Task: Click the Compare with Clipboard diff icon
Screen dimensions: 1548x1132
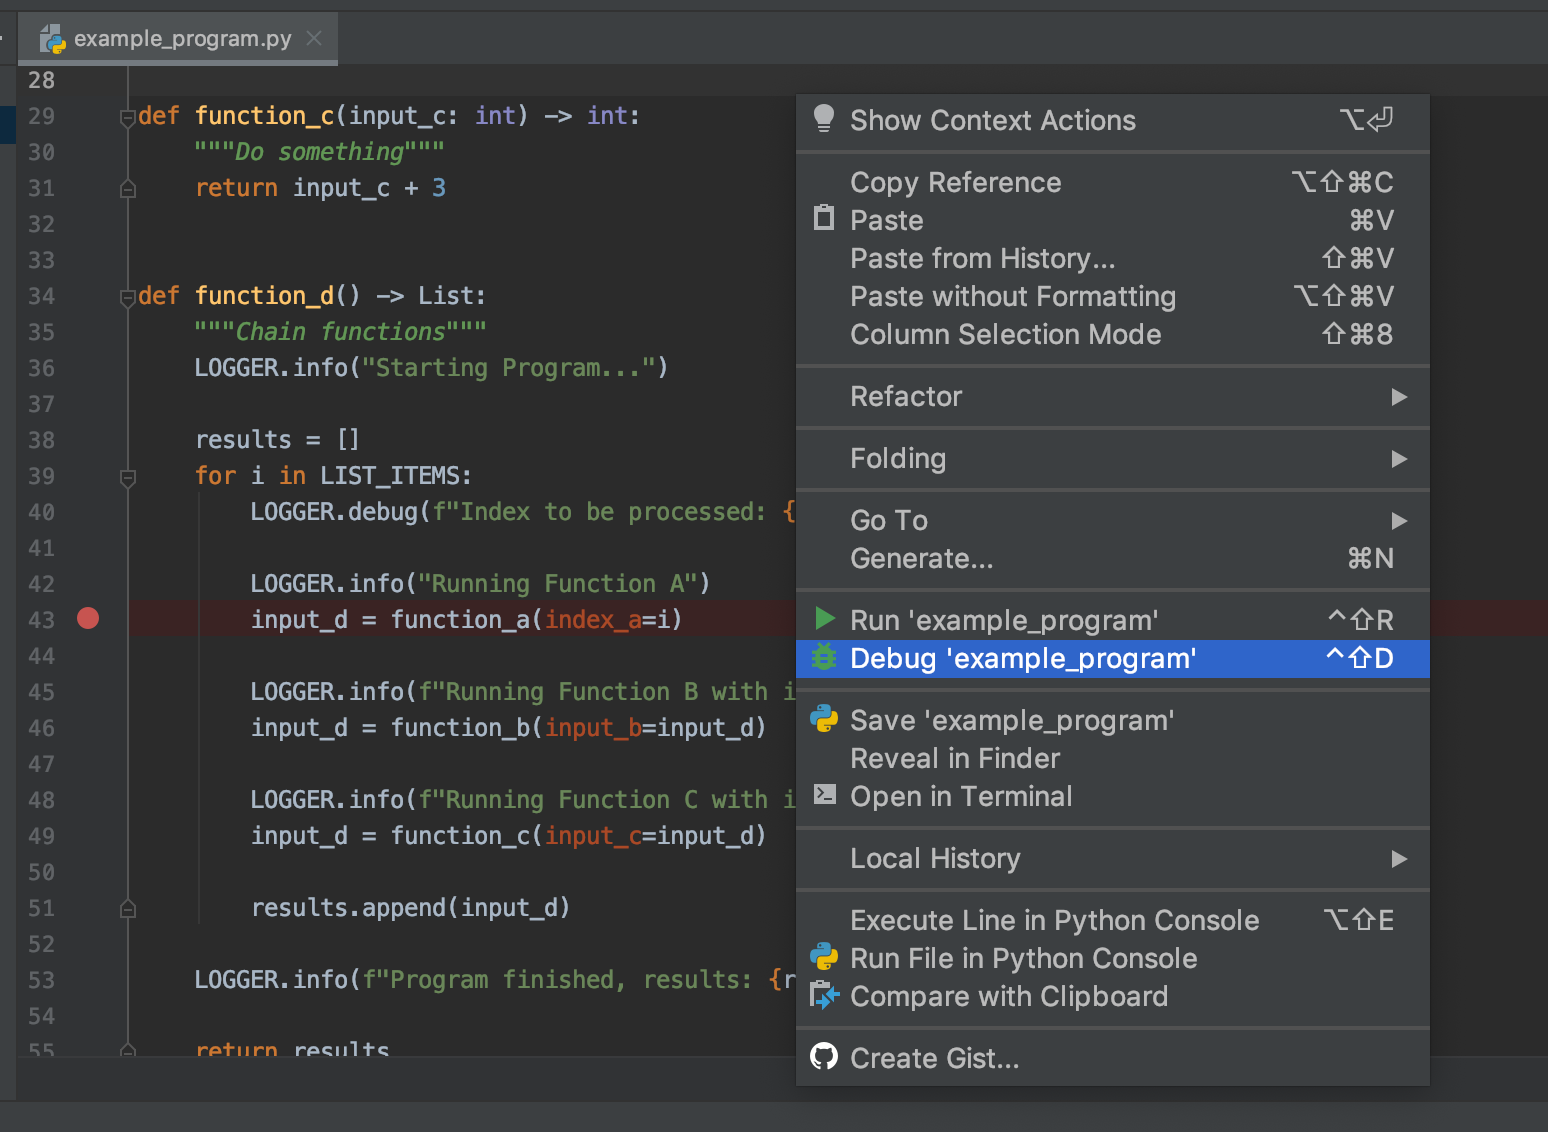Action: click(x=823, y=996)
